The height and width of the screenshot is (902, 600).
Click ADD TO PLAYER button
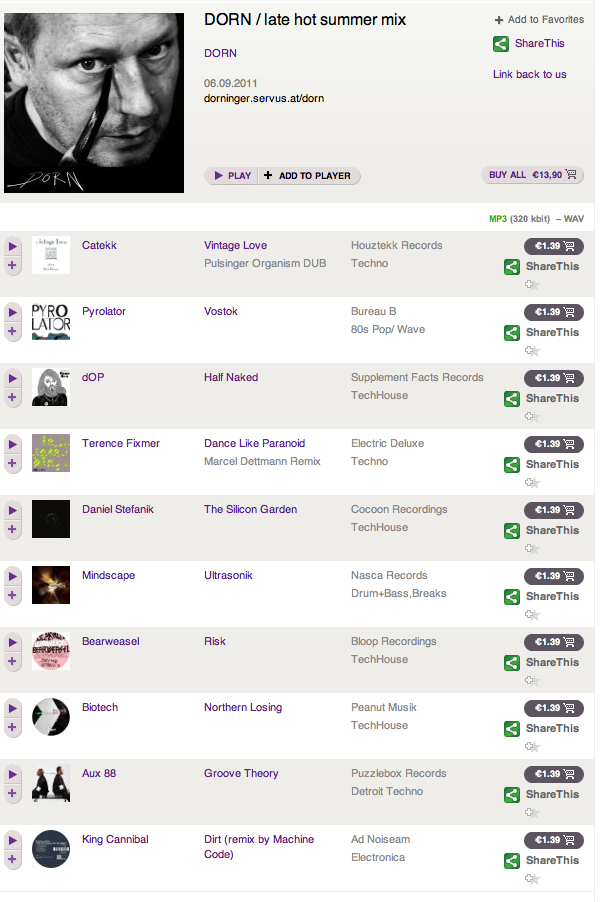click(x=308, y=175)
